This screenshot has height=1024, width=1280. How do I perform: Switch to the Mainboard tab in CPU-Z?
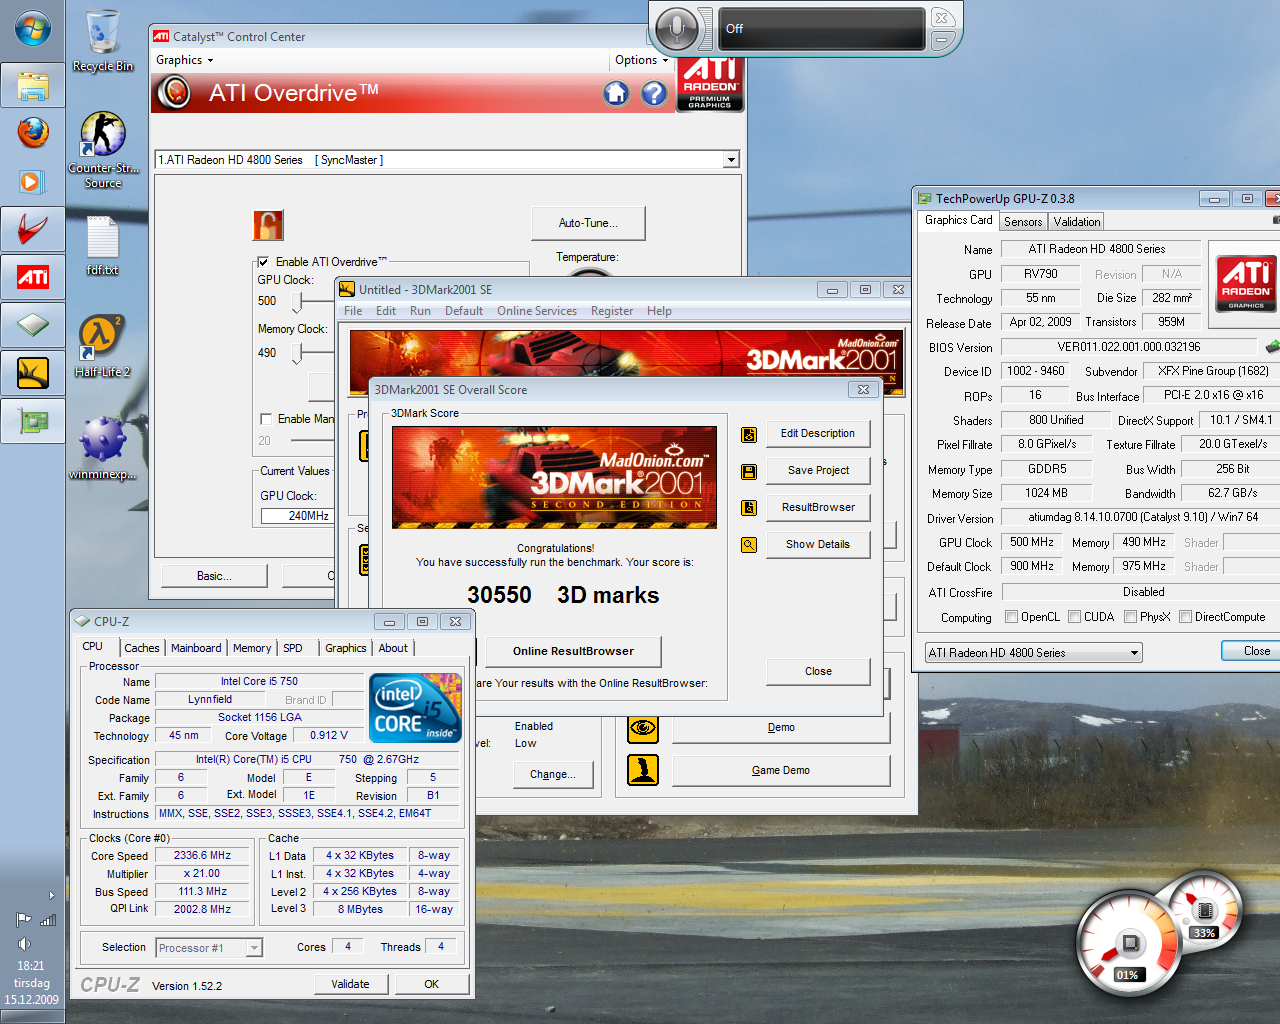point(196,648)
